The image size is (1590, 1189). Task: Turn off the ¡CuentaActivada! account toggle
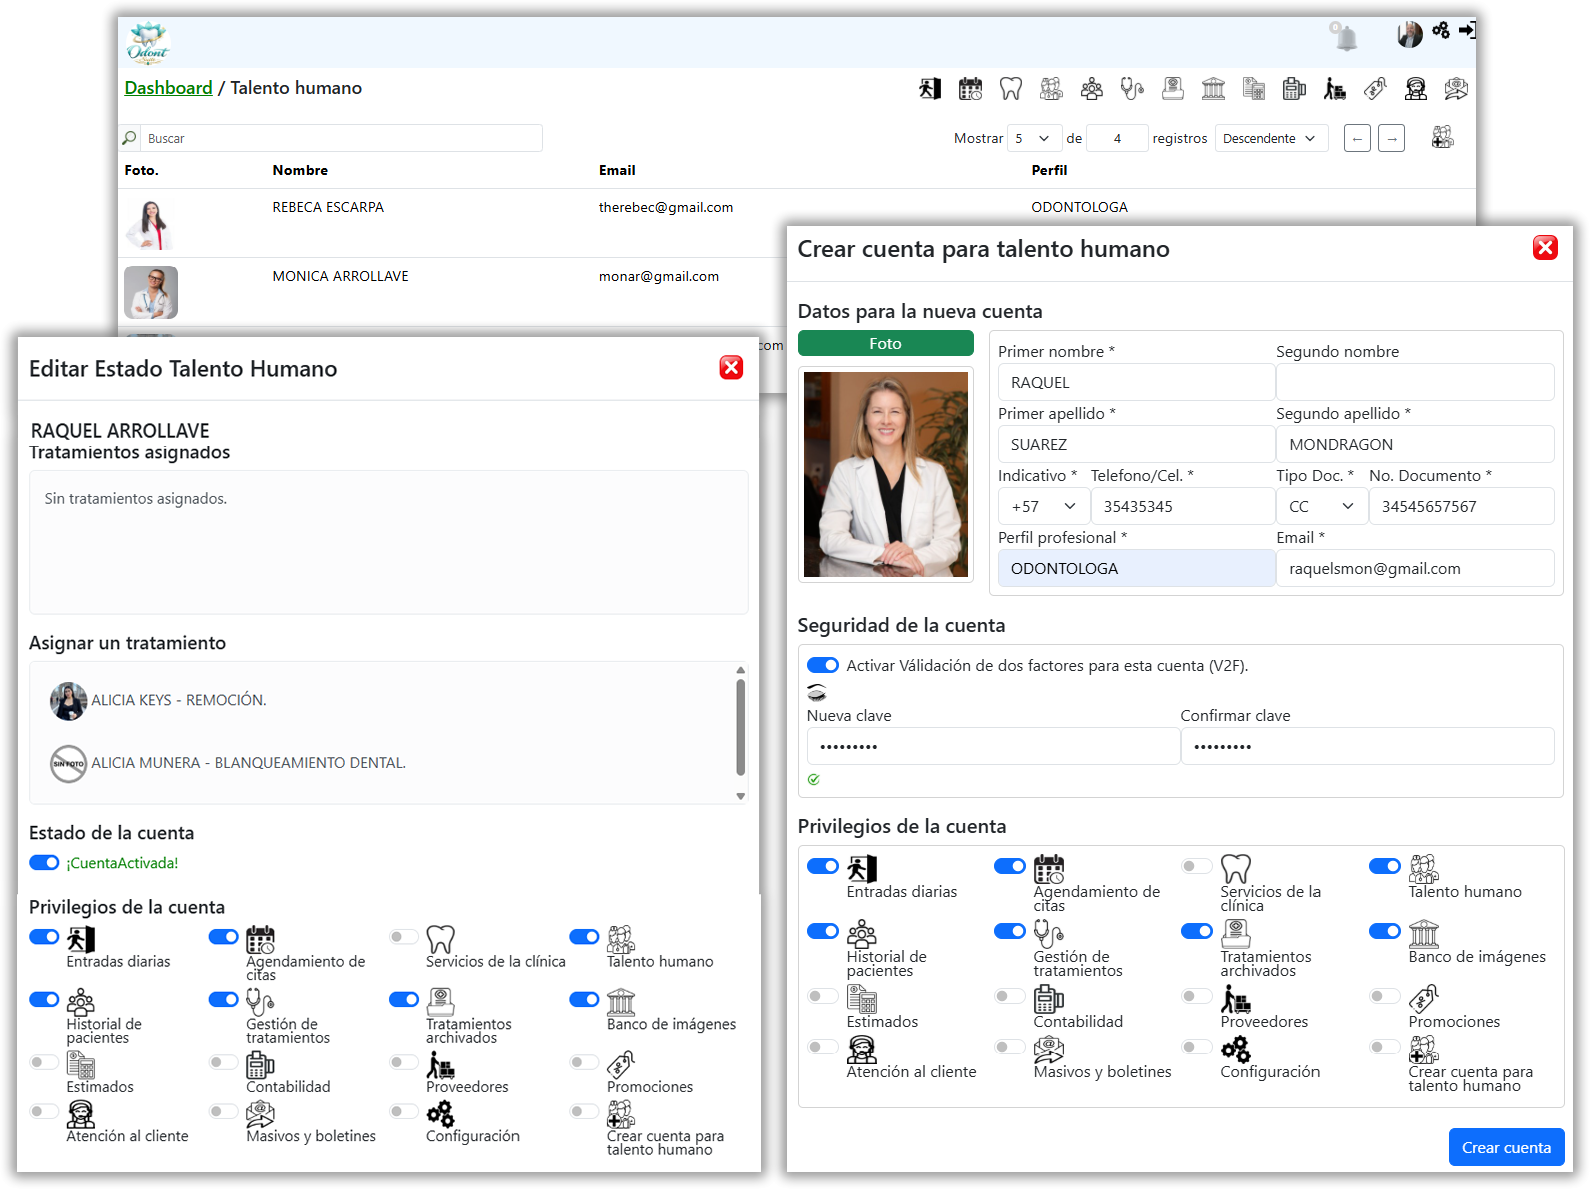pyautogui.click(x=45, y=863)
